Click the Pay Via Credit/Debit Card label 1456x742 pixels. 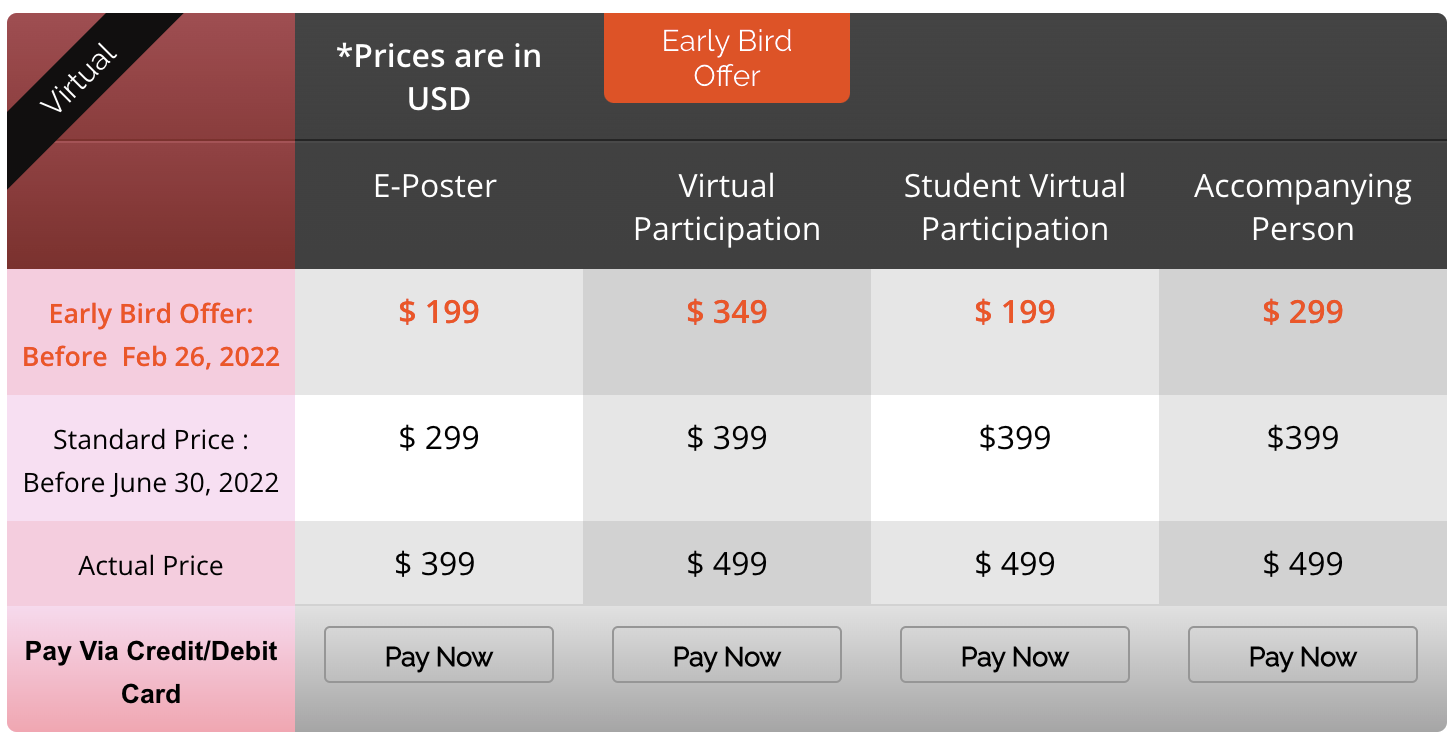pyautogui.click(x=151, y=672)
